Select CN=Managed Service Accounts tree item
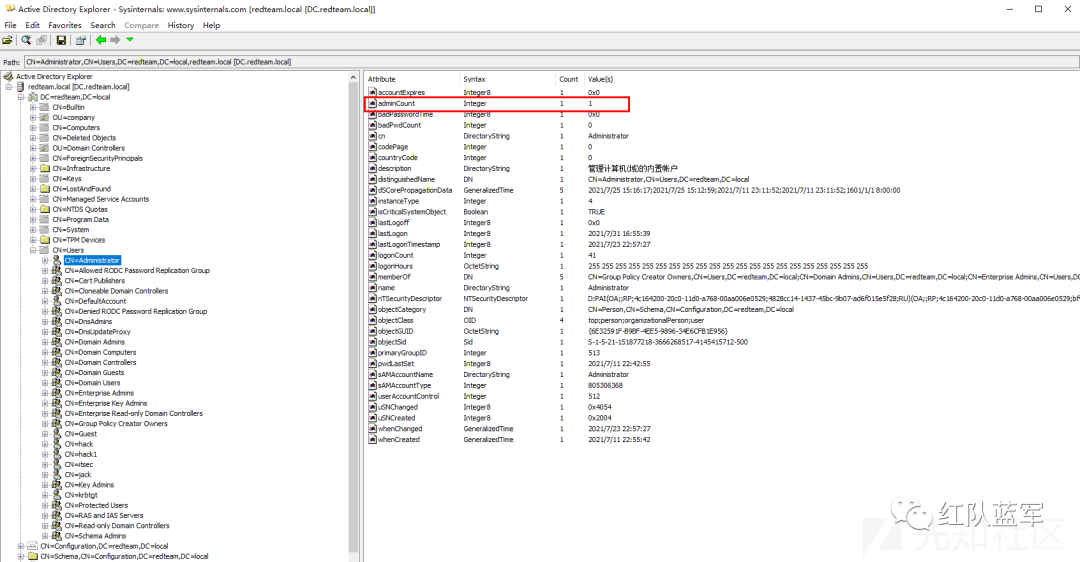Viewport: 1080px width, 562px height. (x=101, y=199)
